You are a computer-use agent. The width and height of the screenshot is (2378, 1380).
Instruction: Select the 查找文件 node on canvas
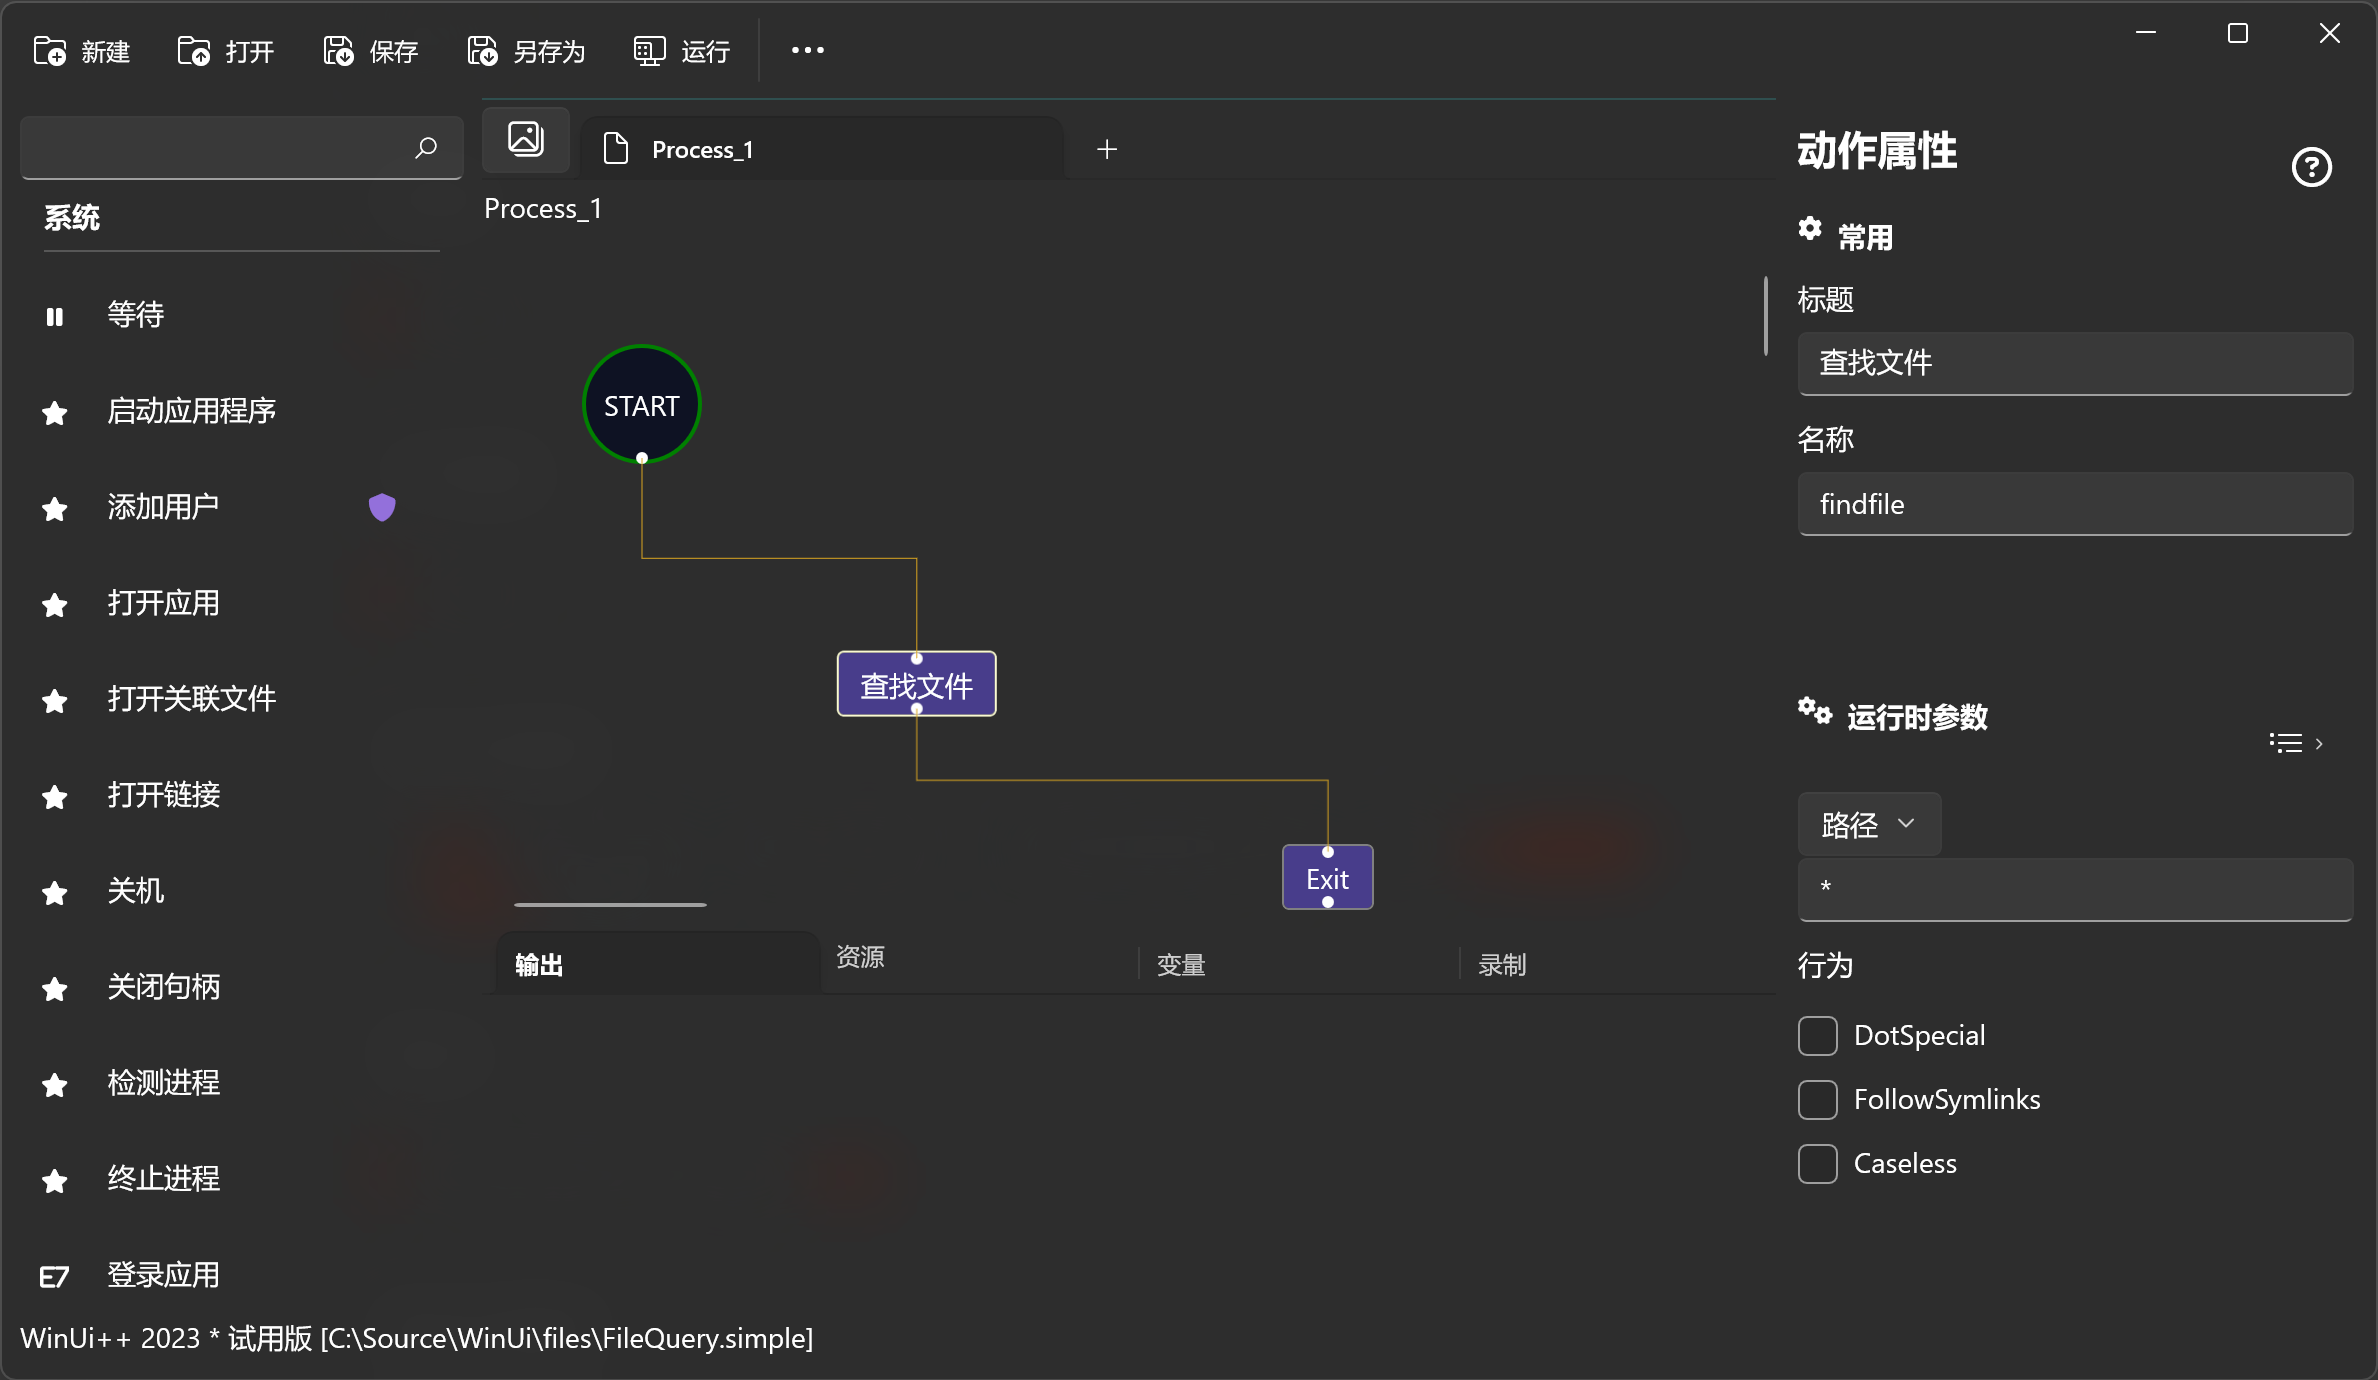tap(916, 685)
